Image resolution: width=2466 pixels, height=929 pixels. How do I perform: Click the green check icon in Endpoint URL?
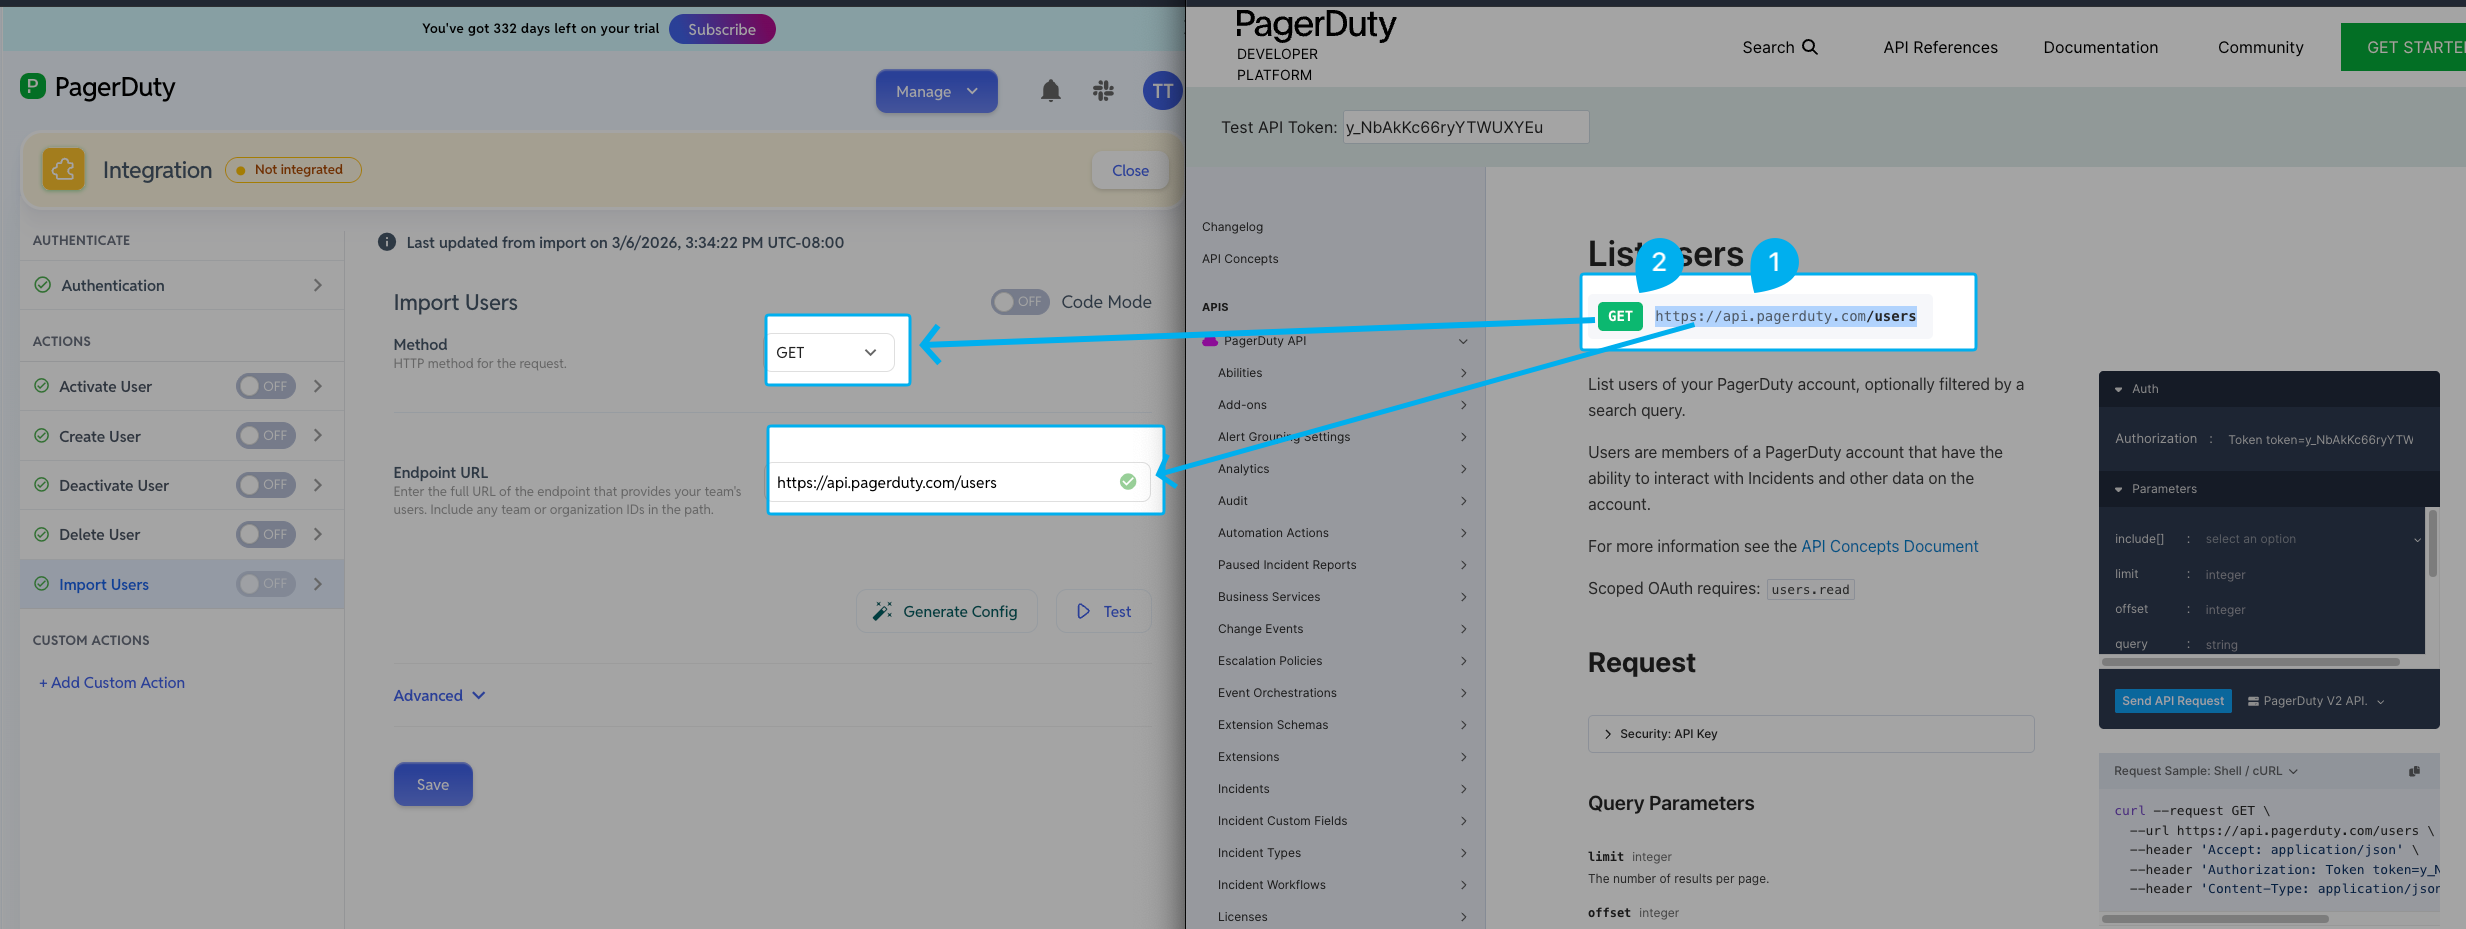point(1128,482)
